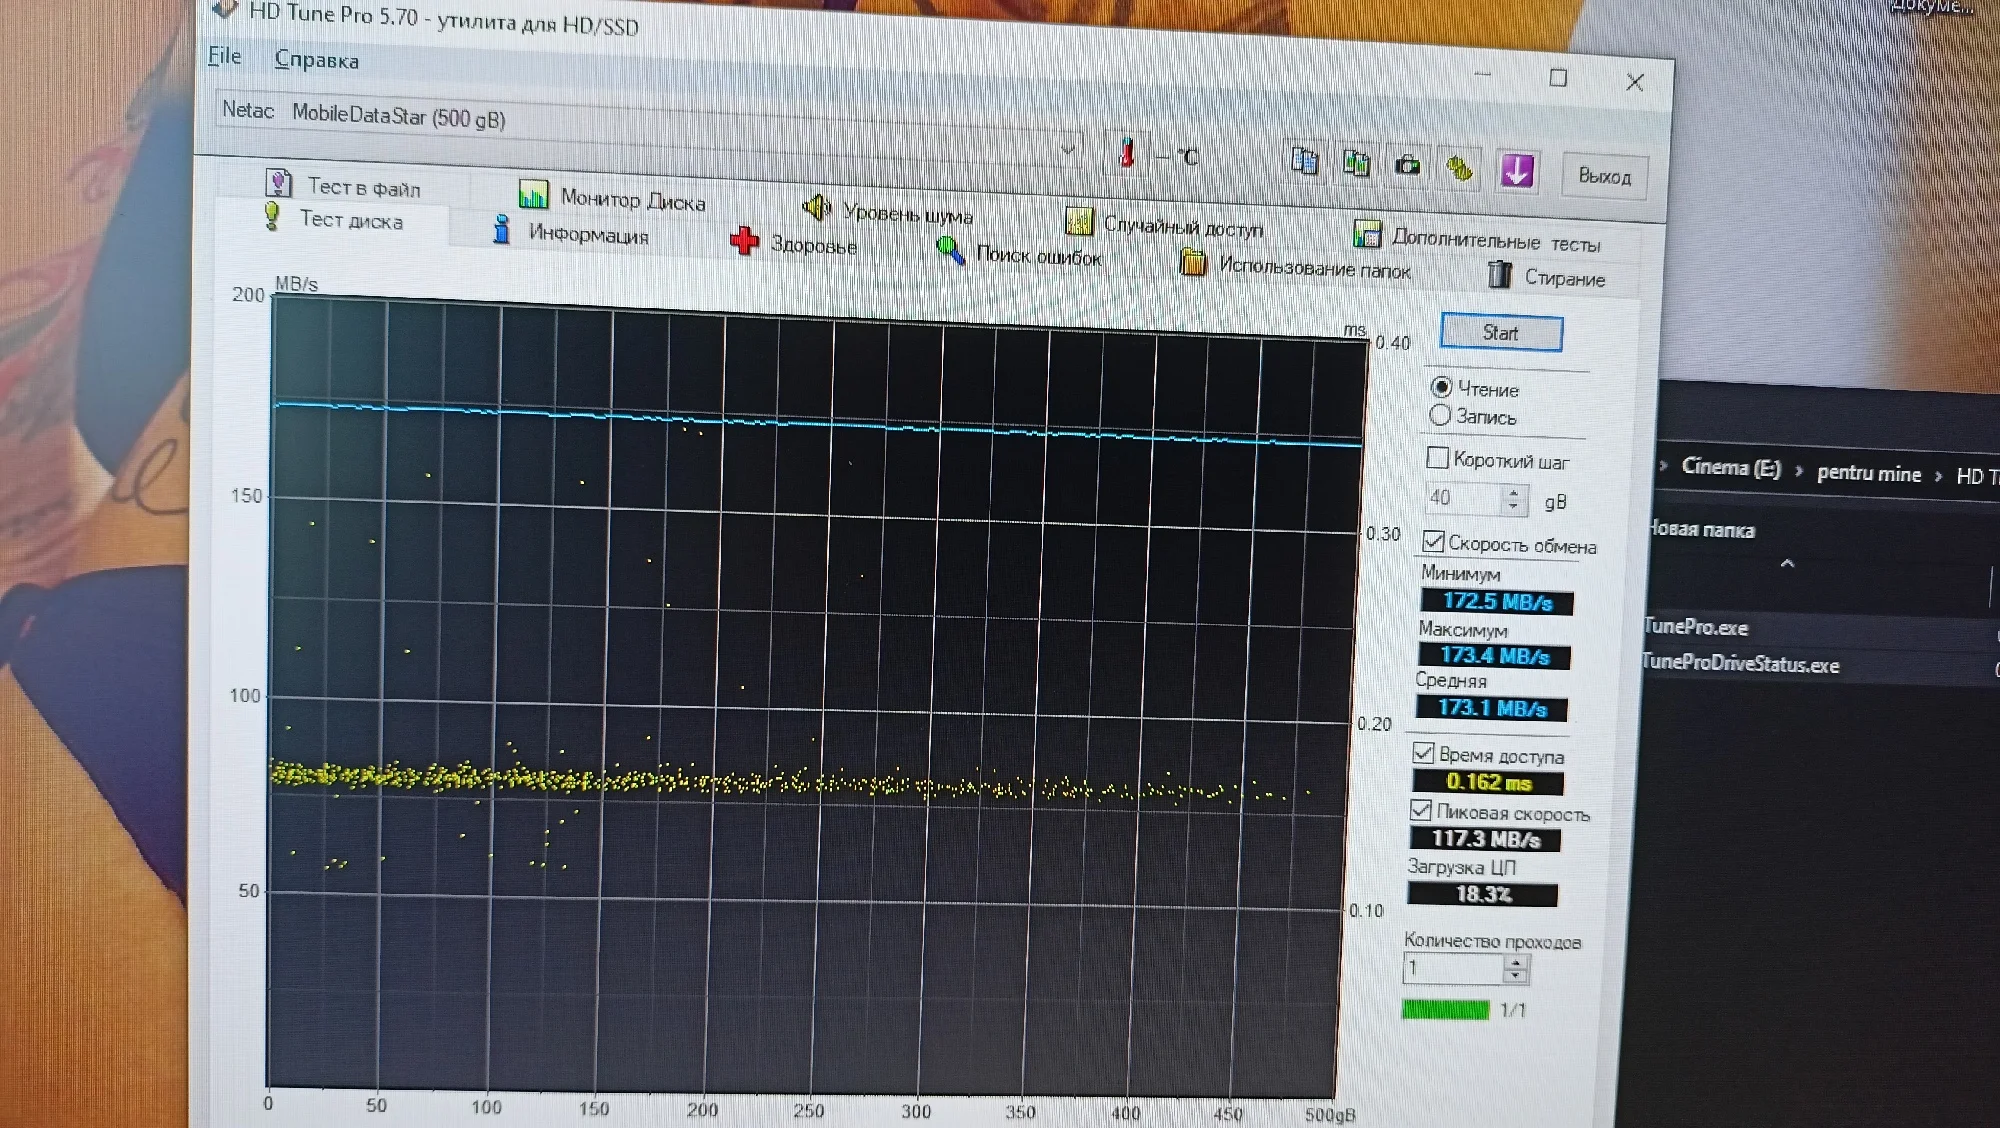Viewport: 2000px width, 1128px height.
Task: Uncheck the Время доступа checkbox
Action: (x=1423, y=753)
